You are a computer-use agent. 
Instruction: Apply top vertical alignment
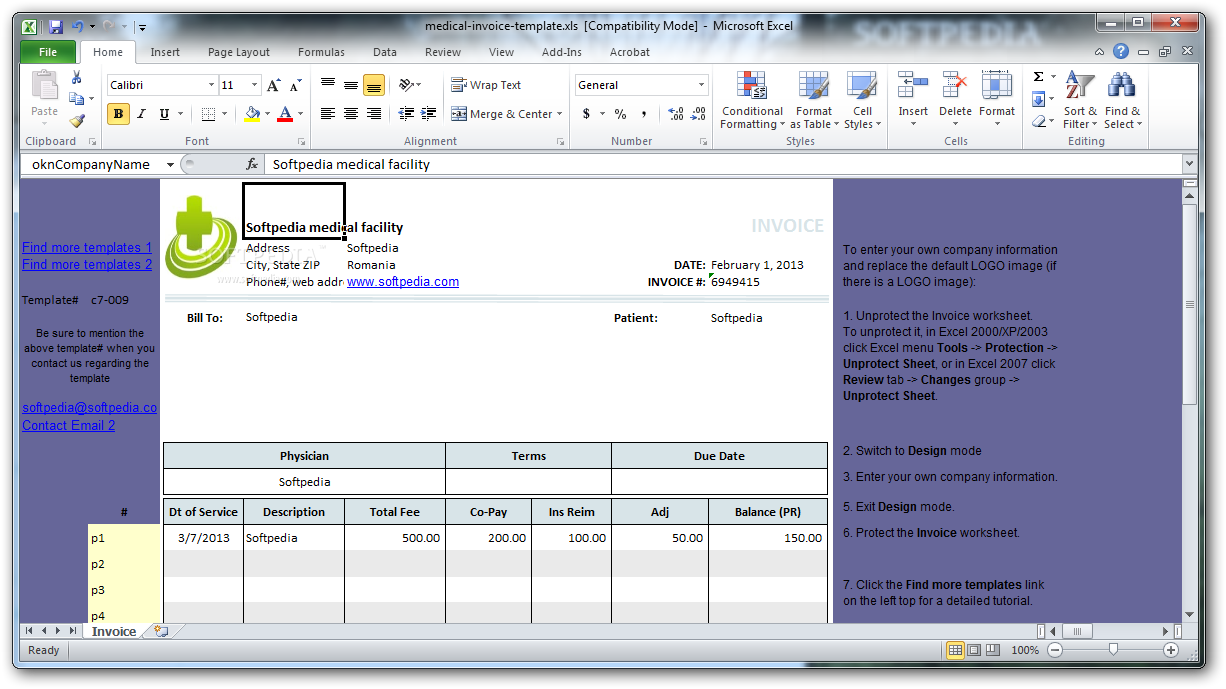[328, 85]
